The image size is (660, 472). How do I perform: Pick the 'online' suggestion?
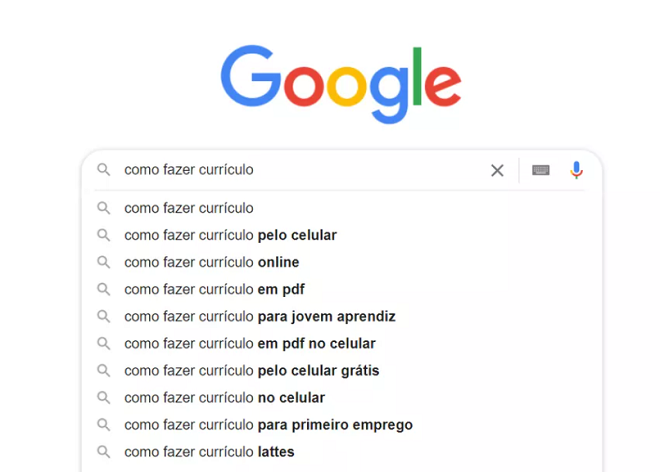[212, 262]
